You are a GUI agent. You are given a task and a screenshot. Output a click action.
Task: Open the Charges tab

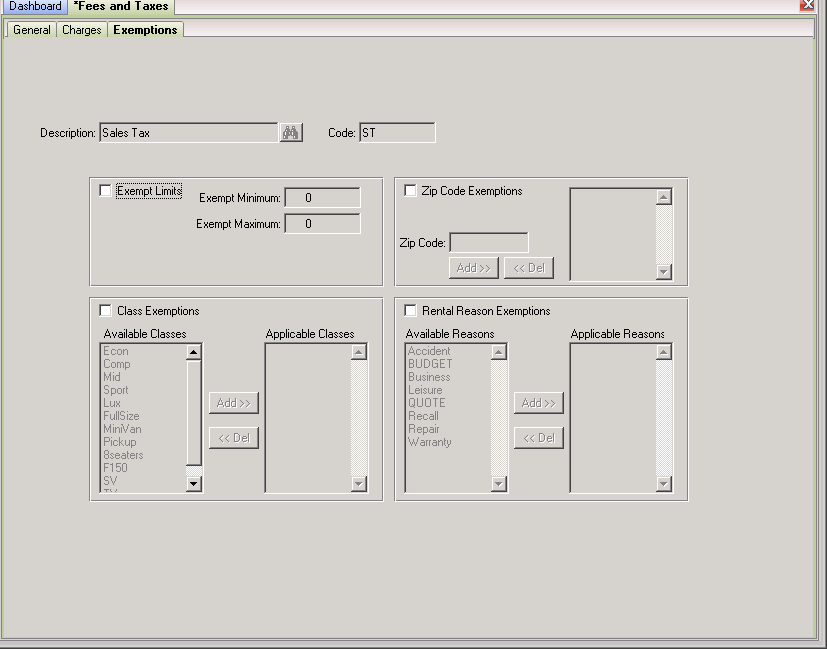[x=82, y=30]
